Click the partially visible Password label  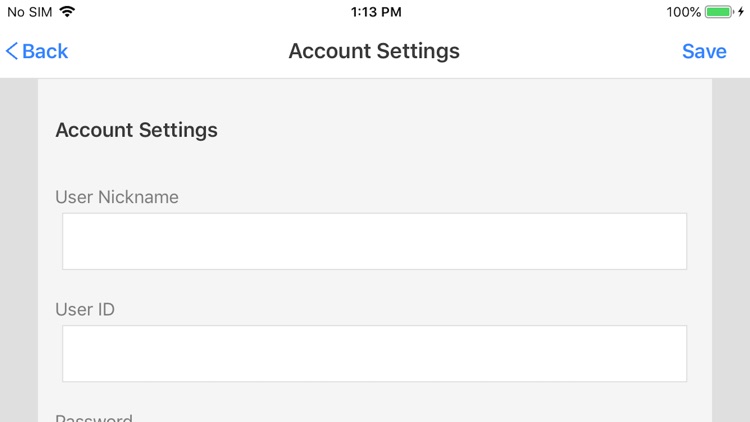click(94, 418)
